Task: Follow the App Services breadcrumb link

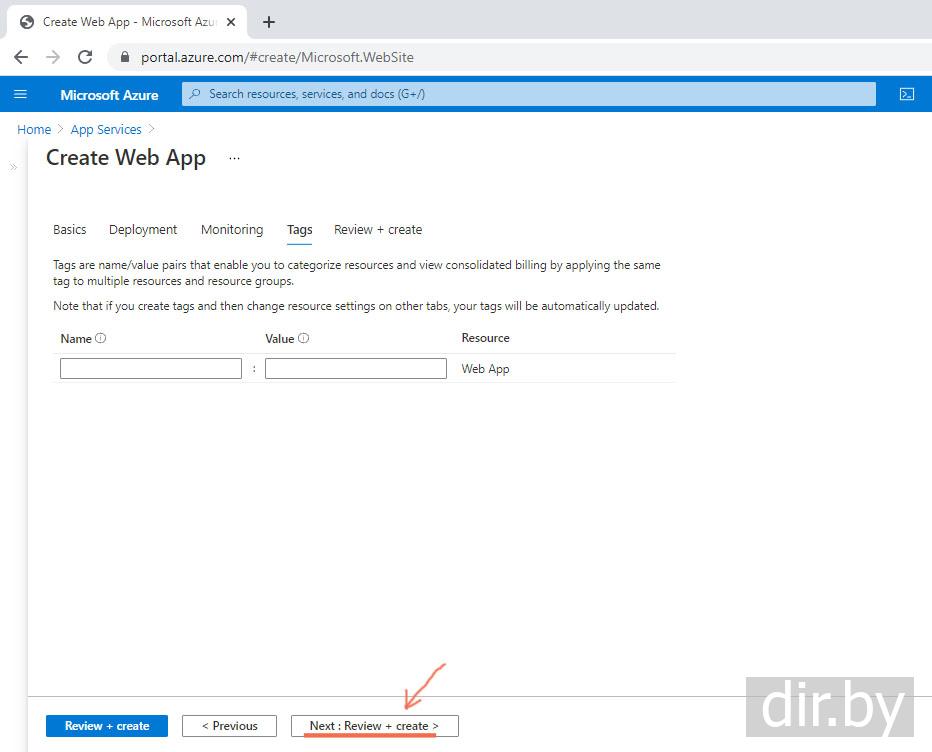Action: [106, 130]
